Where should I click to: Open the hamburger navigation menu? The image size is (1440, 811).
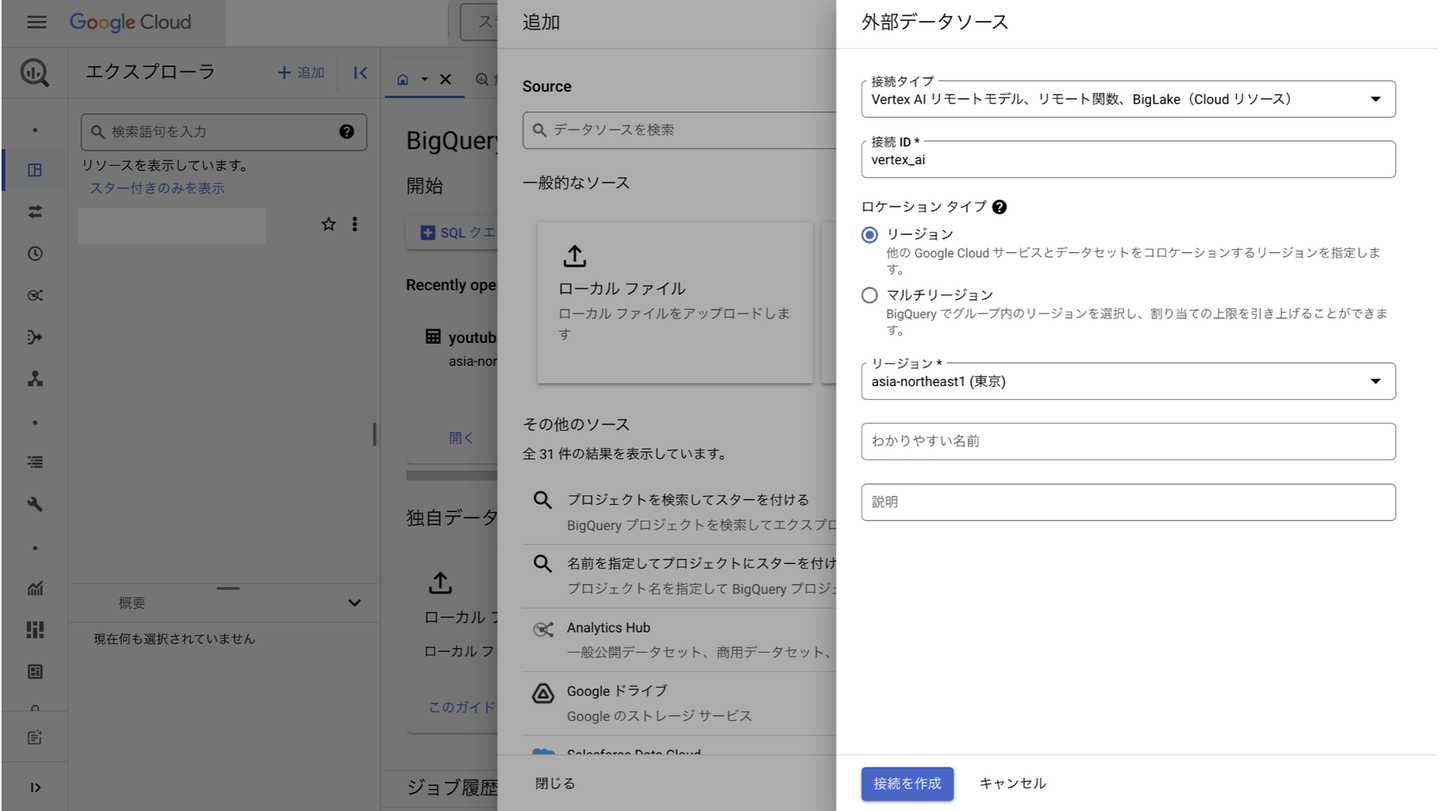point(36,22)
